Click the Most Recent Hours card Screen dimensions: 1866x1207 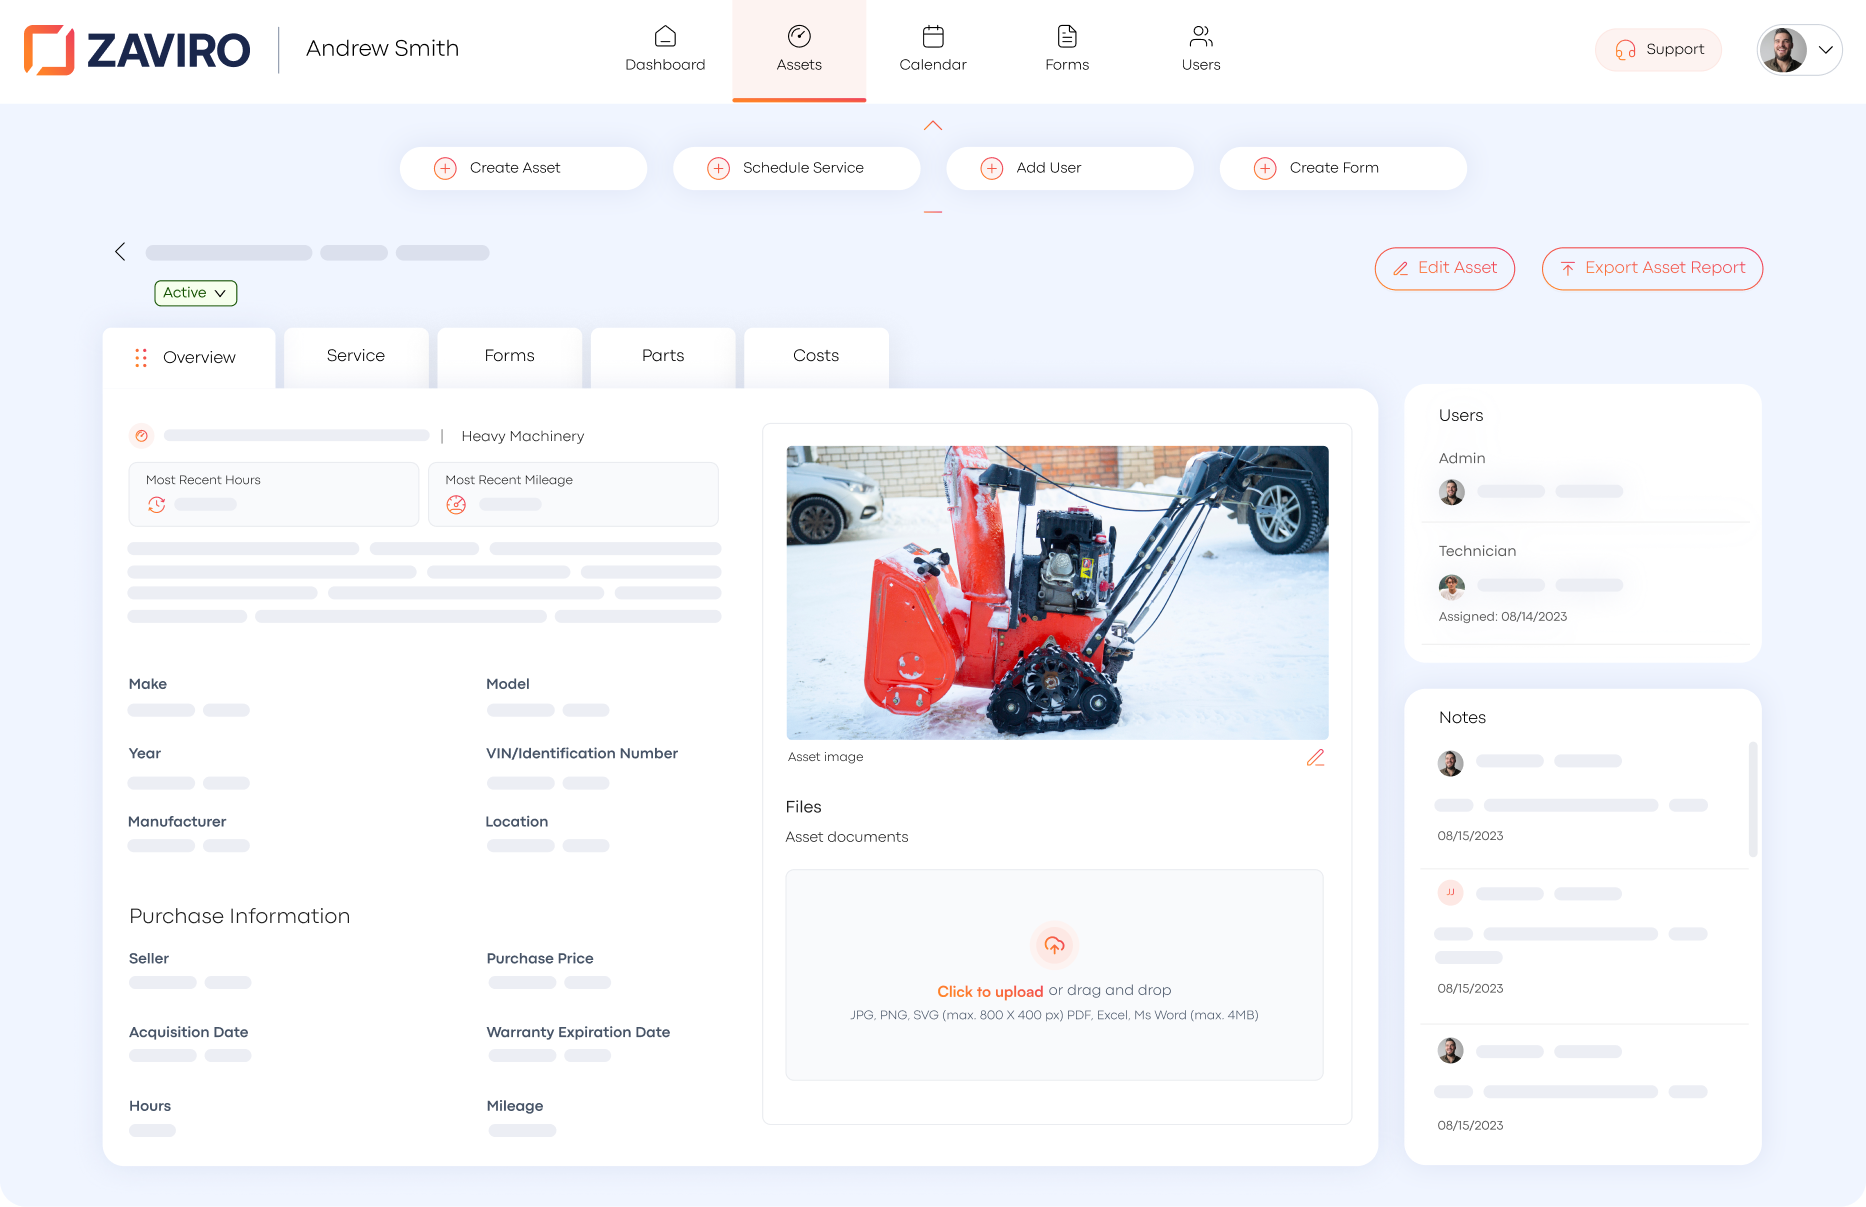point(273,494)
